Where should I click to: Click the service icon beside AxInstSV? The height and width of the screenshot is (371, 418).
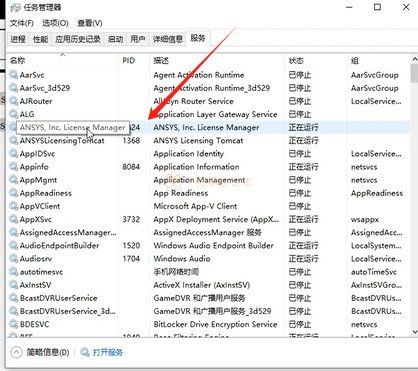click(14, 285)
